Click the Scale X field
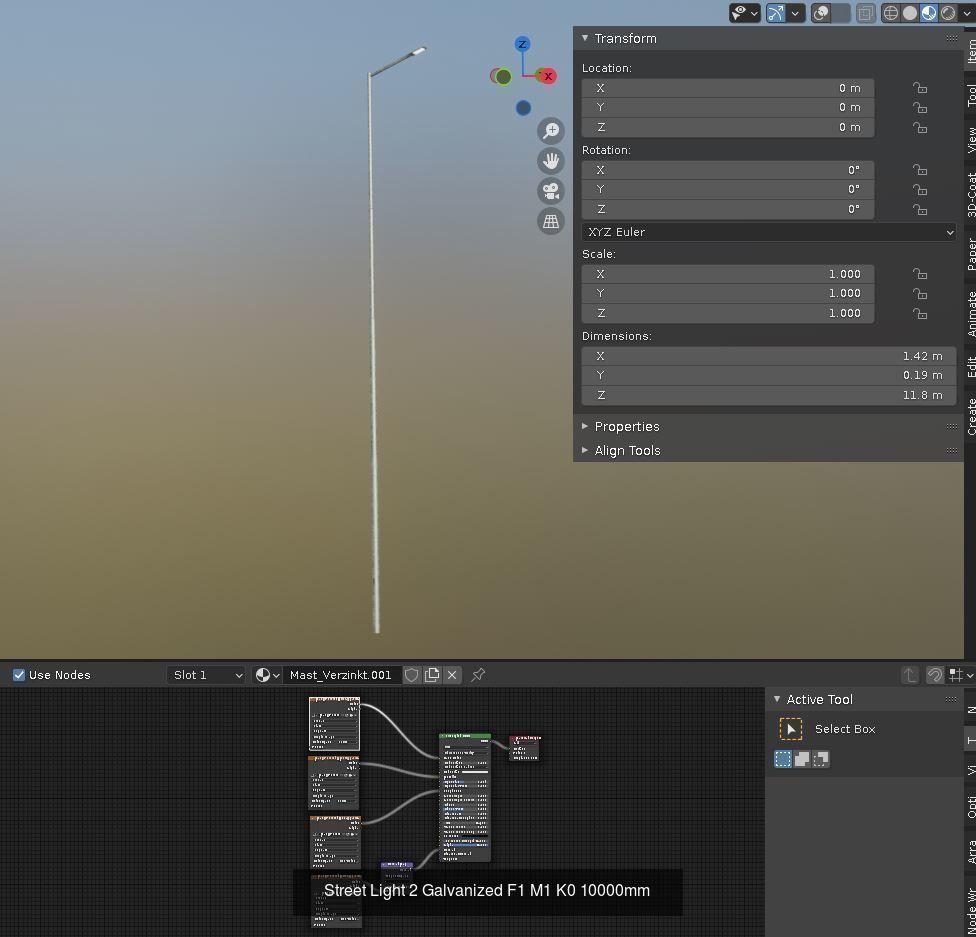This screenshot has height=937, width=976. (728, 274)
